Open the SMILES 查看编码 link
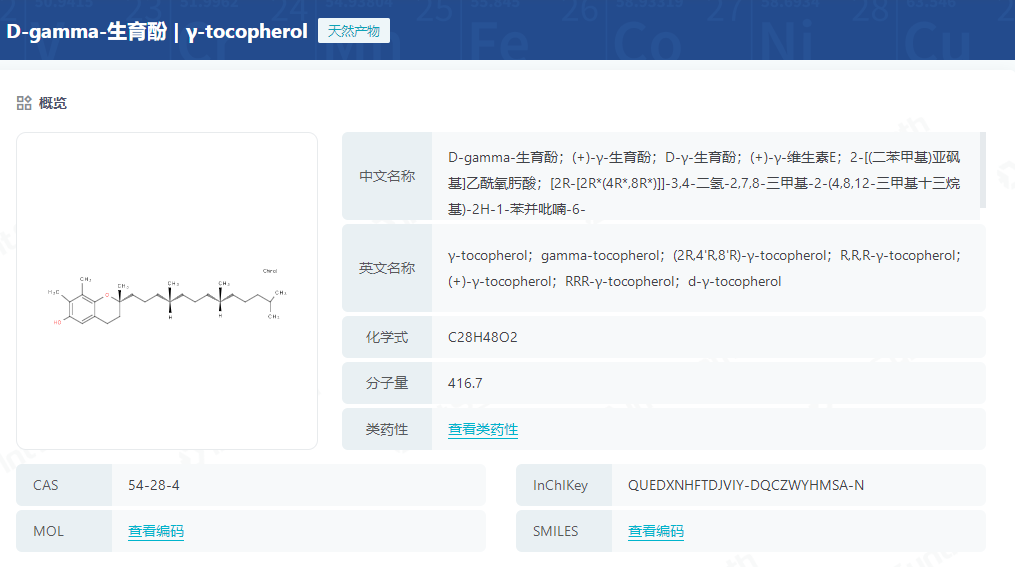1015x567 pixels. (656, 531)
